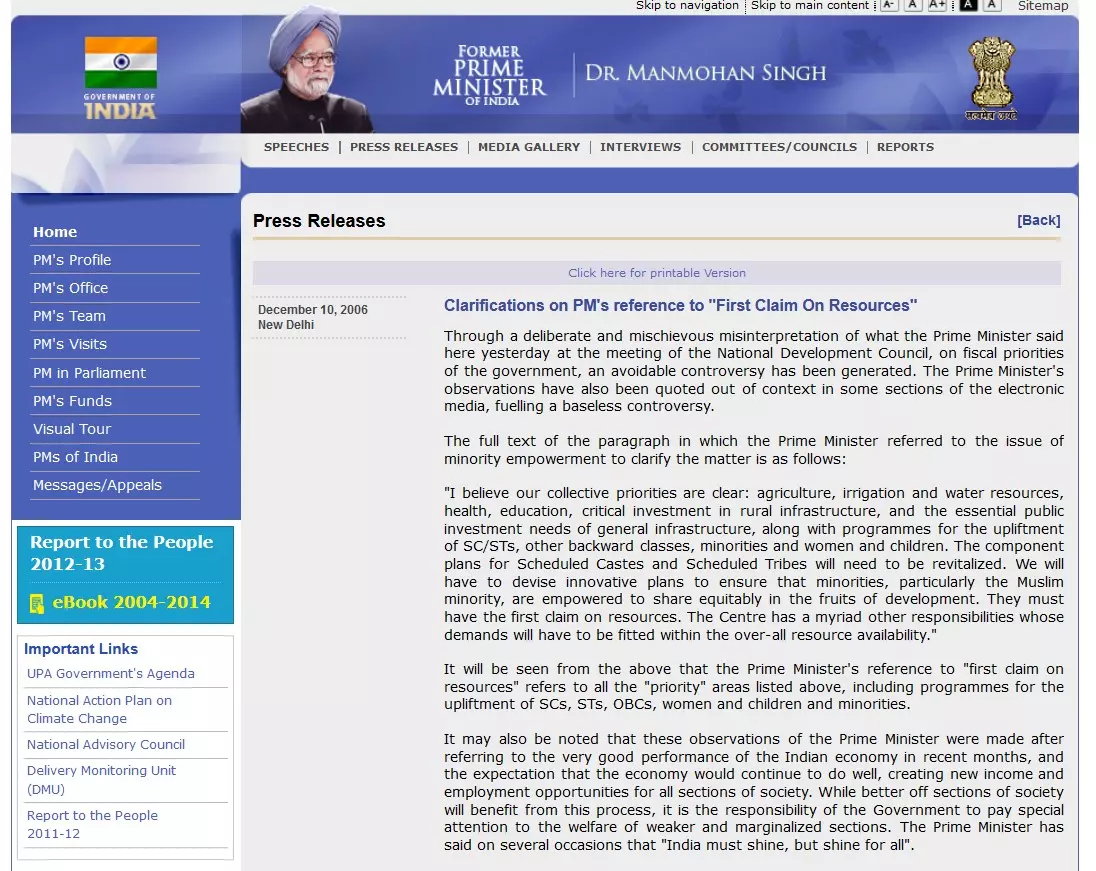Image resolution: width=1096 pixels, height=871 pixels.
Task: Click the national emblem of India
Action: pos(991,78)
